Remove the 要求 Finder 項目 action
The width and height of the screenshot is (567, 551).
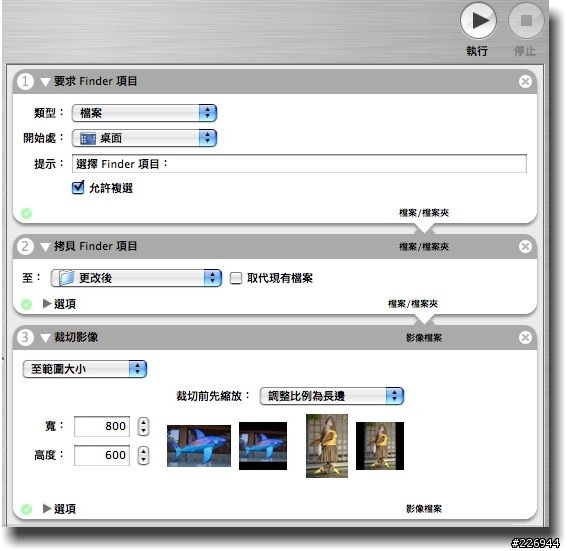(525, 82)
